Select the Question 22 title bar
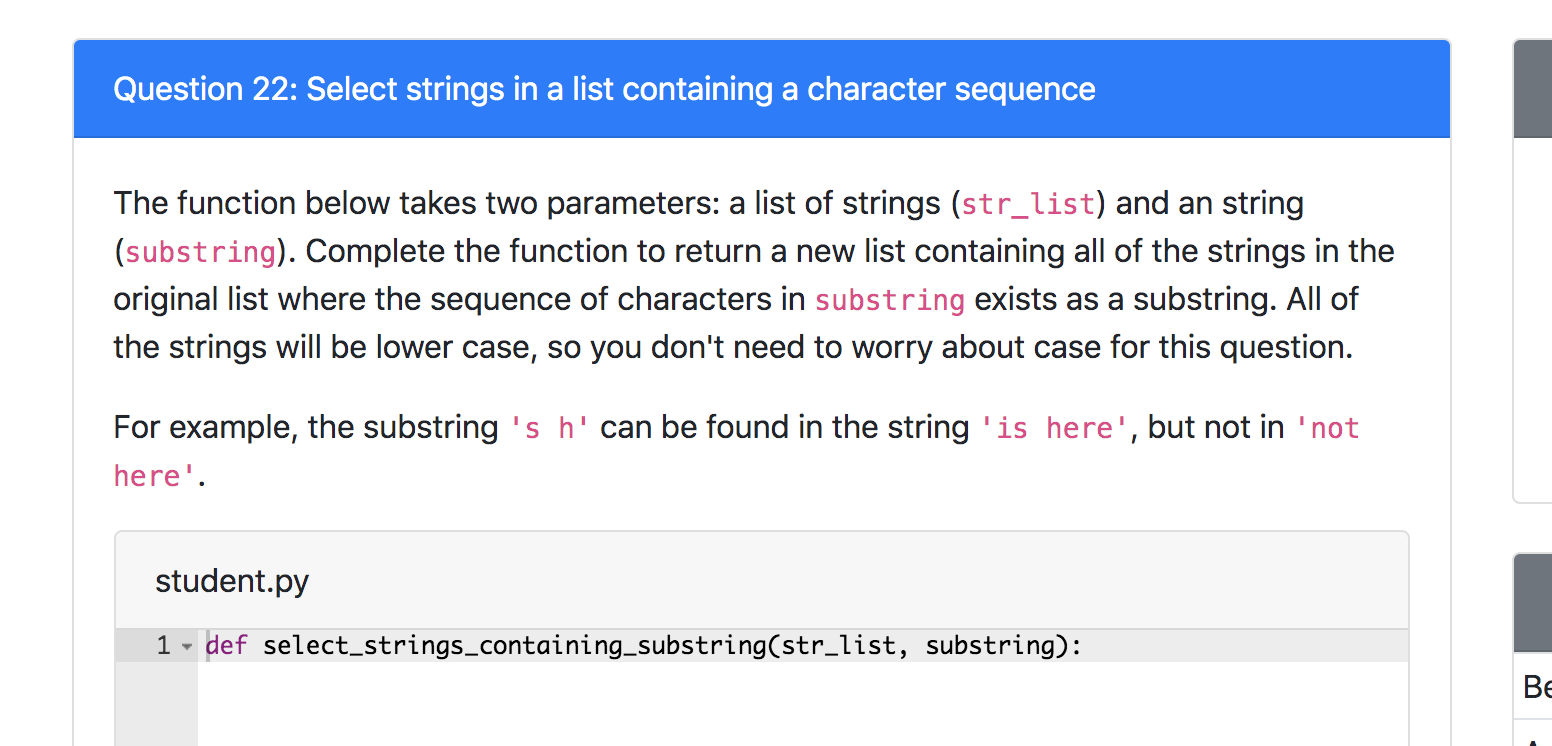Image resolution: width=1552 pixels, height=746 pixels. pos(604,89)
